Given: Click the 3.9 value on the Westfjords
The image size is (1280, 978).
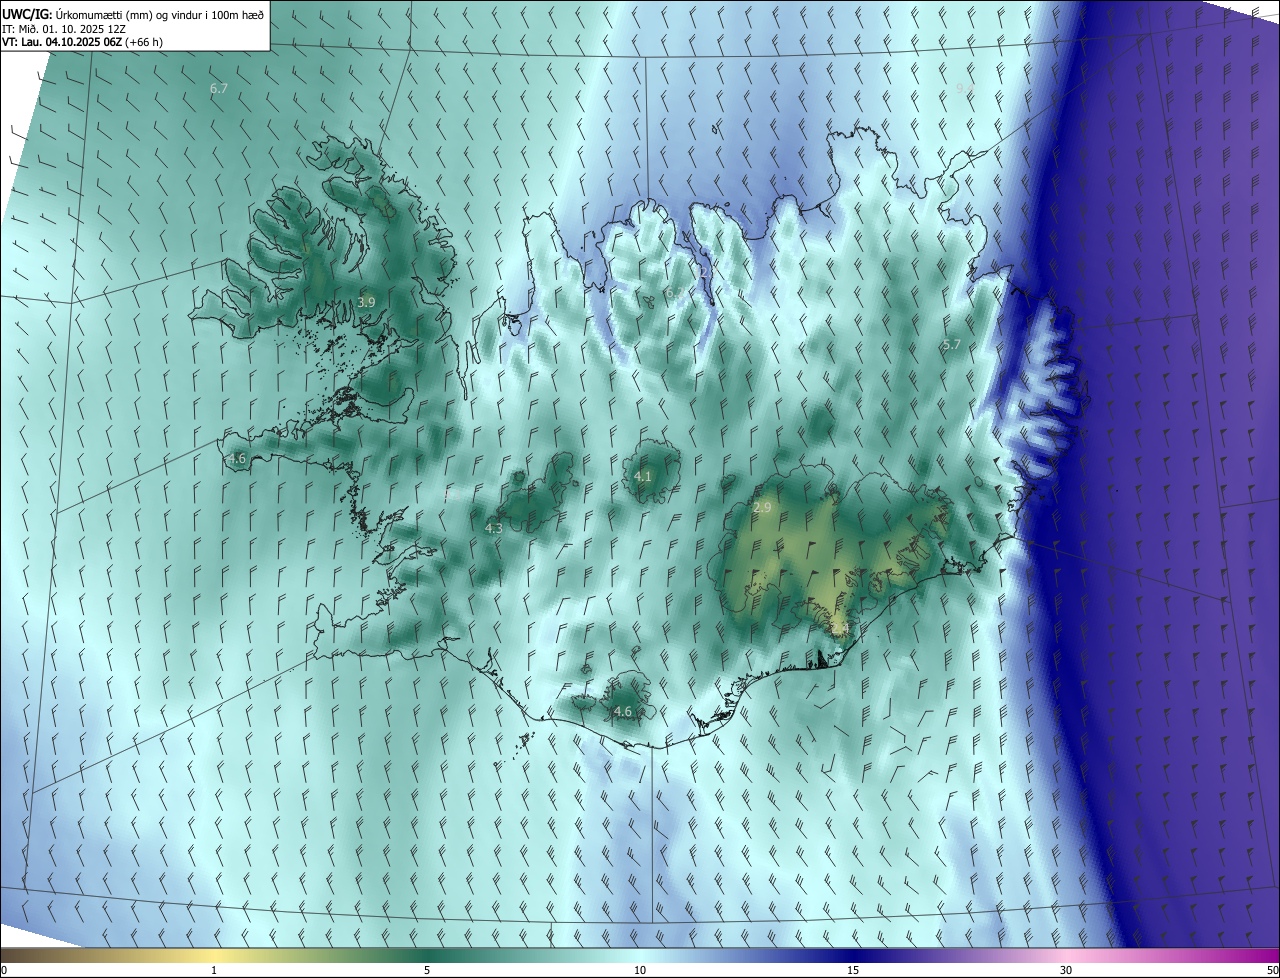Looking at the screenshot, I should pyautogui.click(x=366, y=302).
